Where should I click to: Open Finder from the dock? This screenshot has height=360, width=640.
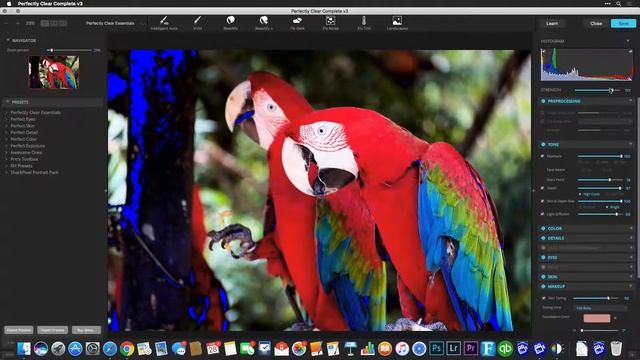tap(24, 349)
